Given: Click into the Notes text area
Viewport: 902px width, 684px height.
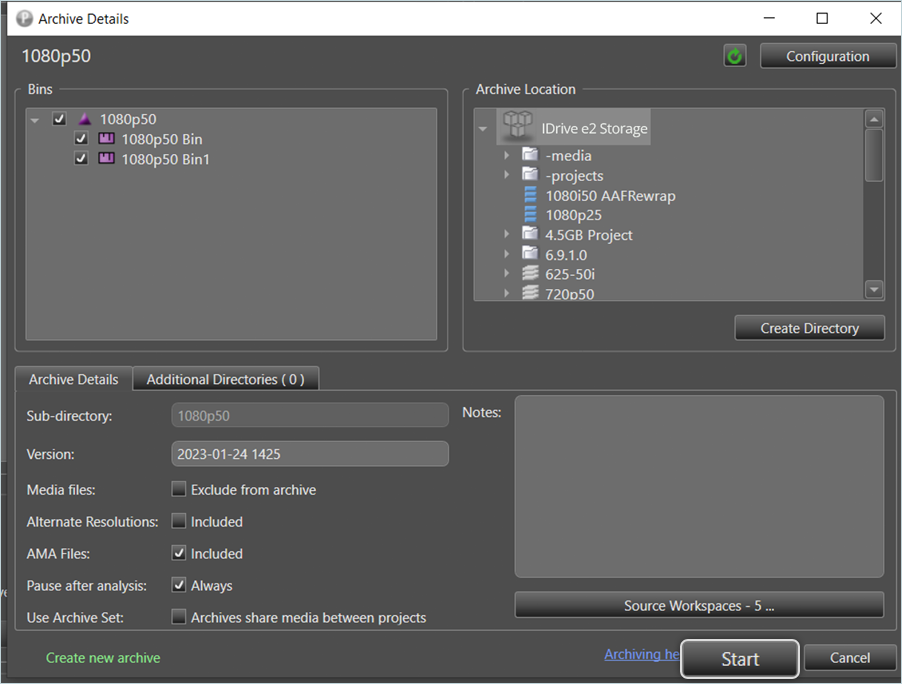Looking at the screenshot, I should (699, 486).
